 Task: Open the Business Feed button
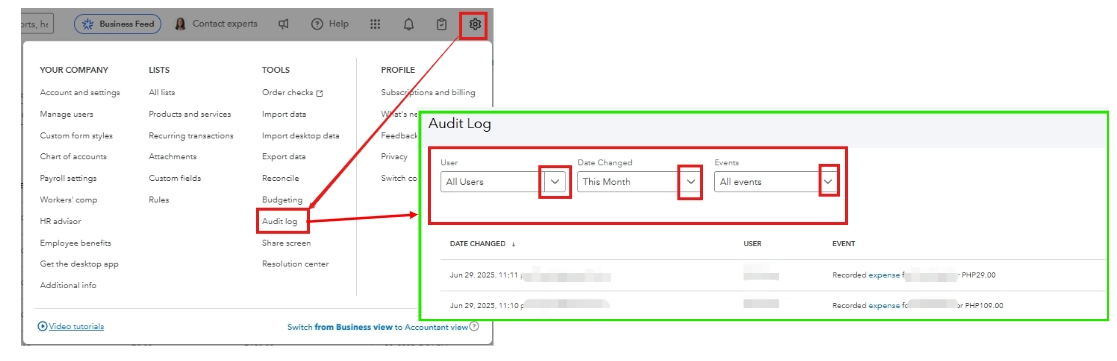pos(118,24)
